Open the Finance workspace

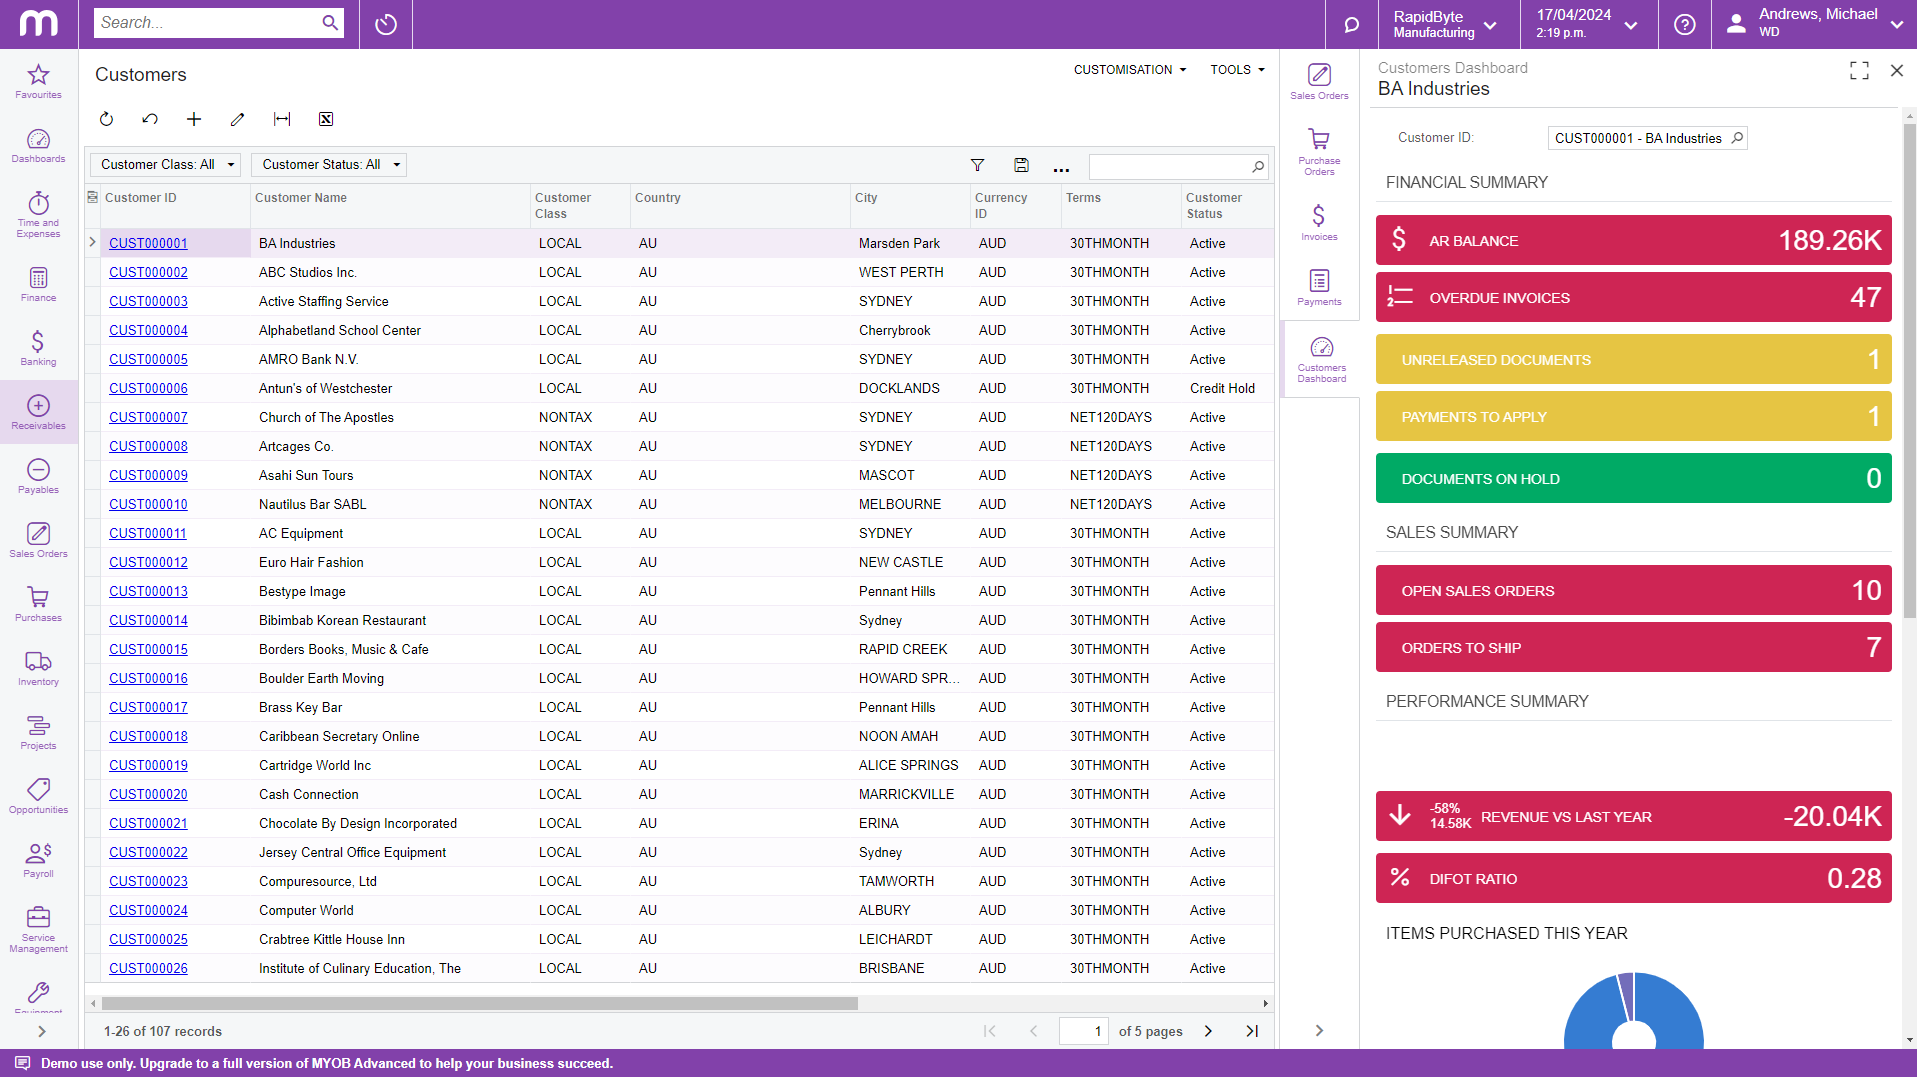click(38, 285)
